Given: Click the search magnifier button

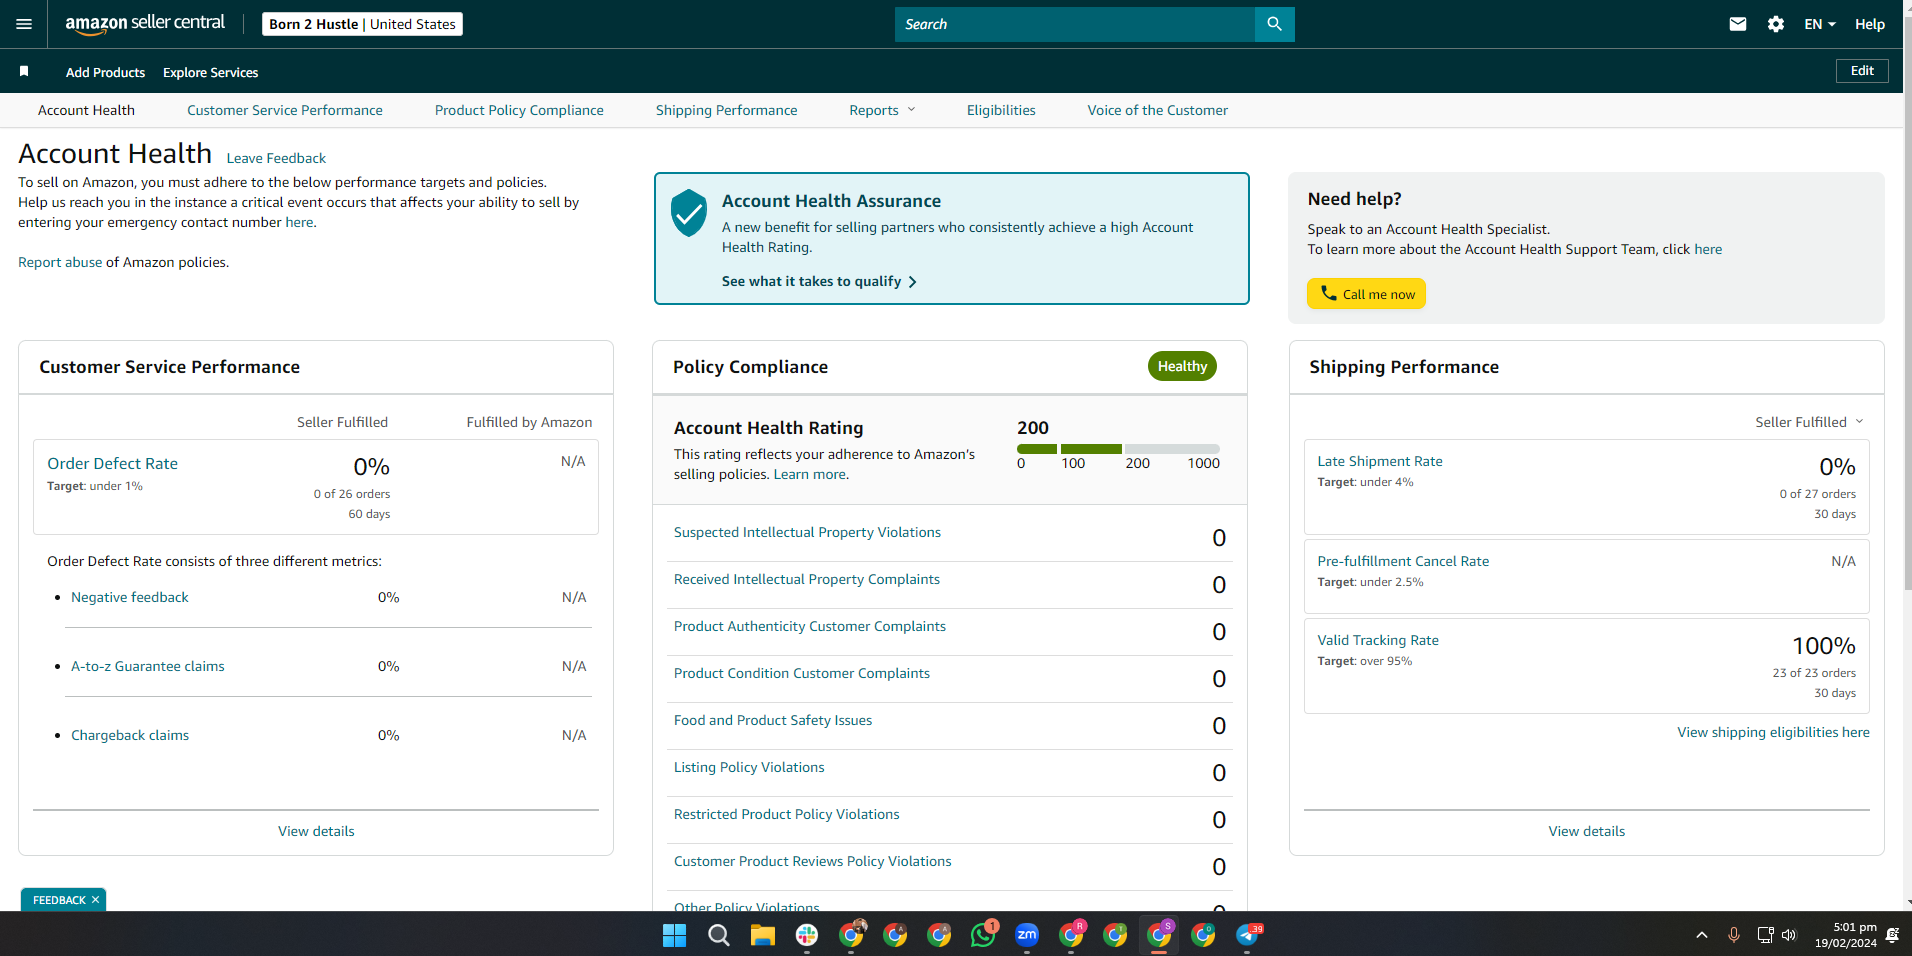Looking at the screenshot, I should (x=1274, y=24).
